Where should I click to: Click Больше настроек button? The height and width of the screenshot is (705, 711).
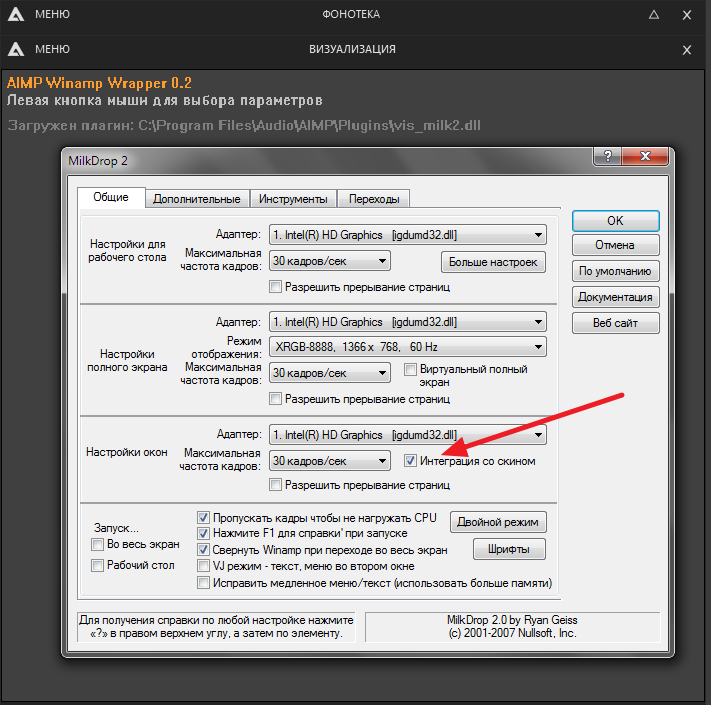pyautogui.click(x=493, y=262)
